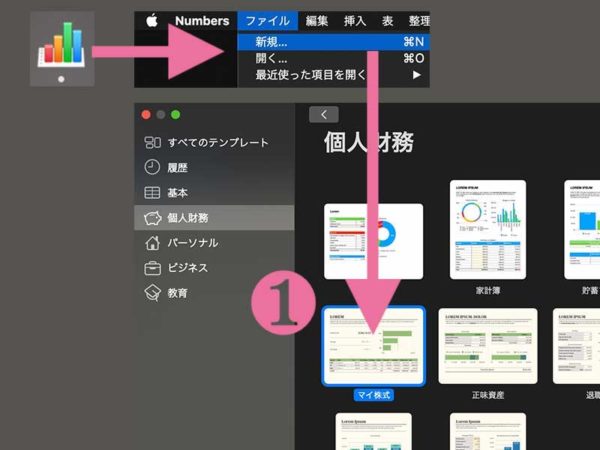Click the 個人財務 piggy bank icon
Screen dimensions: 600x450
pyautogui.click(x=152, y=218)
